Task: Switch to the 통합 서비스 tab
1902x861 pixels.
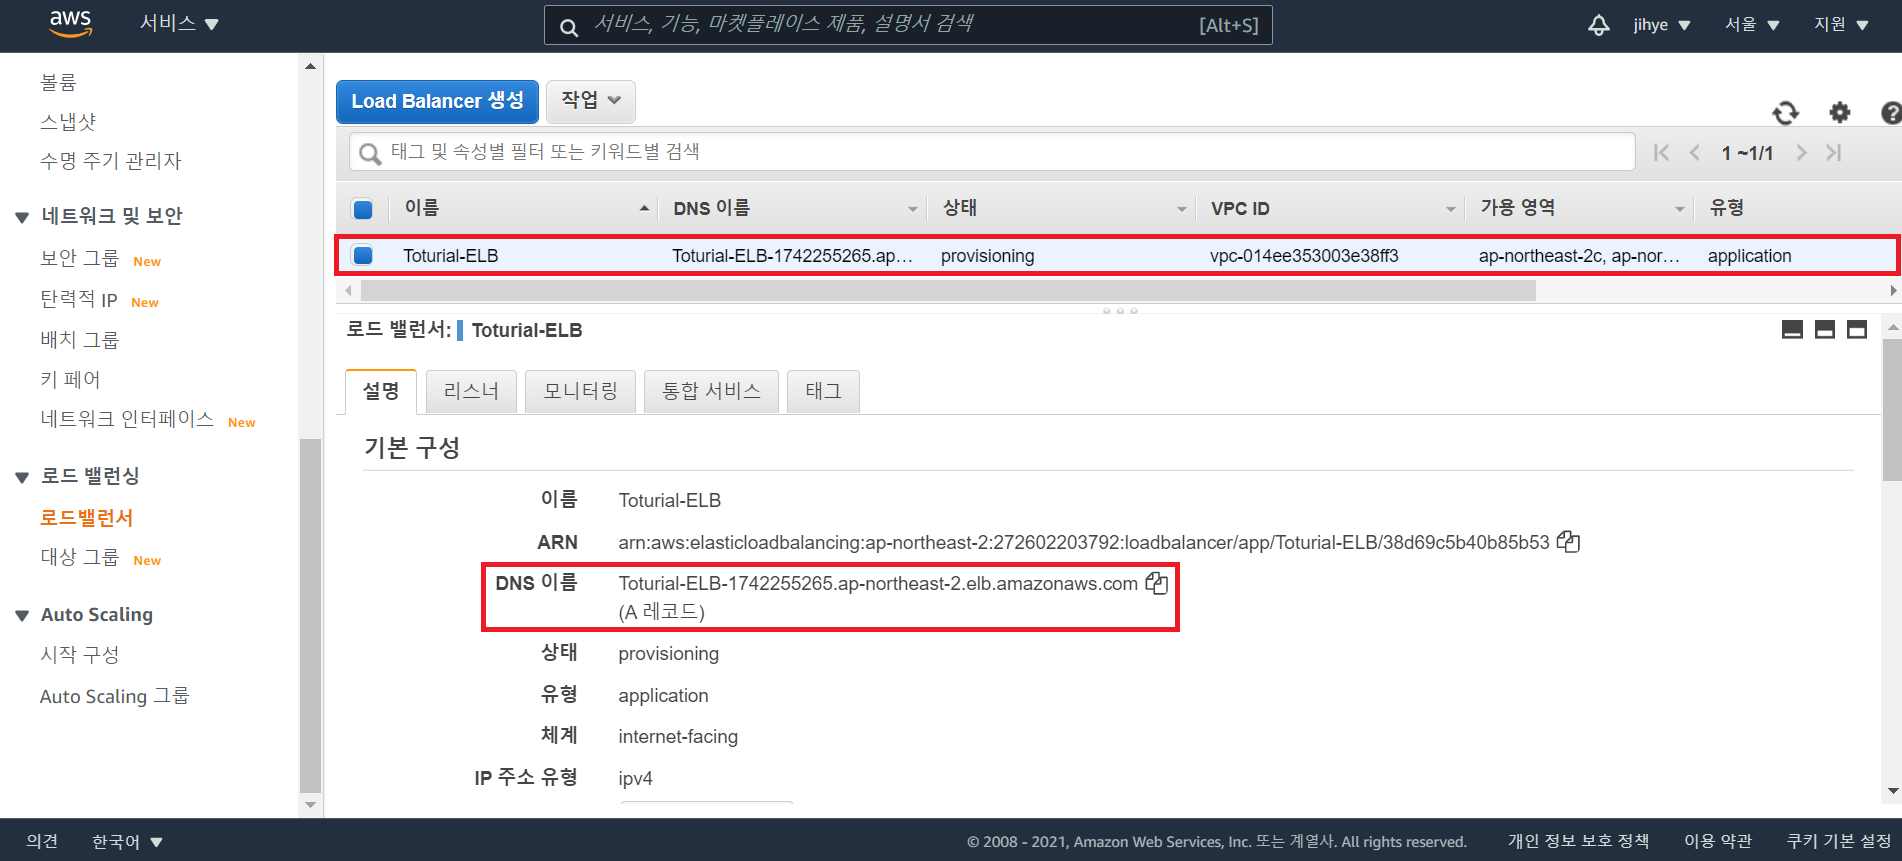Action: (x=711, y=391)
